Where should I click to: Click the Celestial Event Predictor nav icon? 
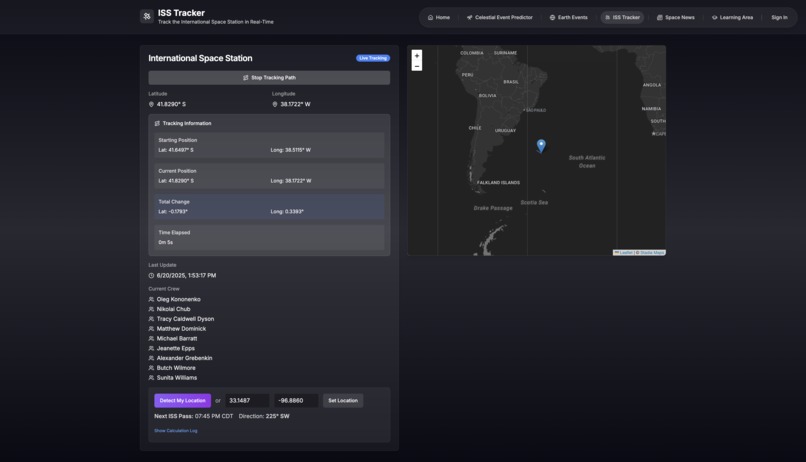(x=469, y=17)
